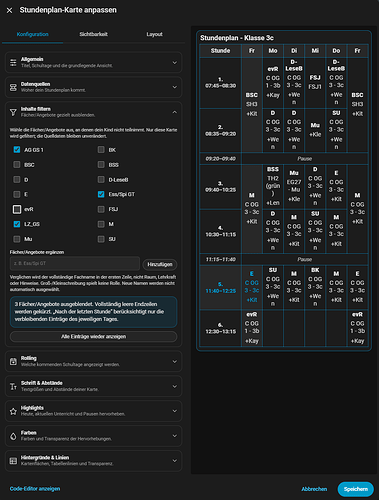Expand the Highlights section chevron
The height and width of the screenshot is (500, 379).
(x=174, y=411)
